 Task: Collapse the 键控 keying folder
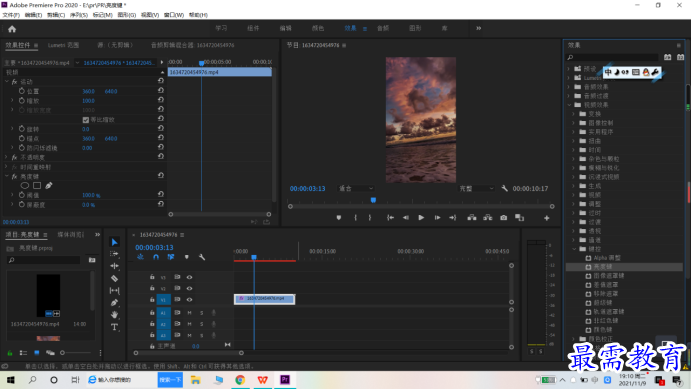pos(575,249)
